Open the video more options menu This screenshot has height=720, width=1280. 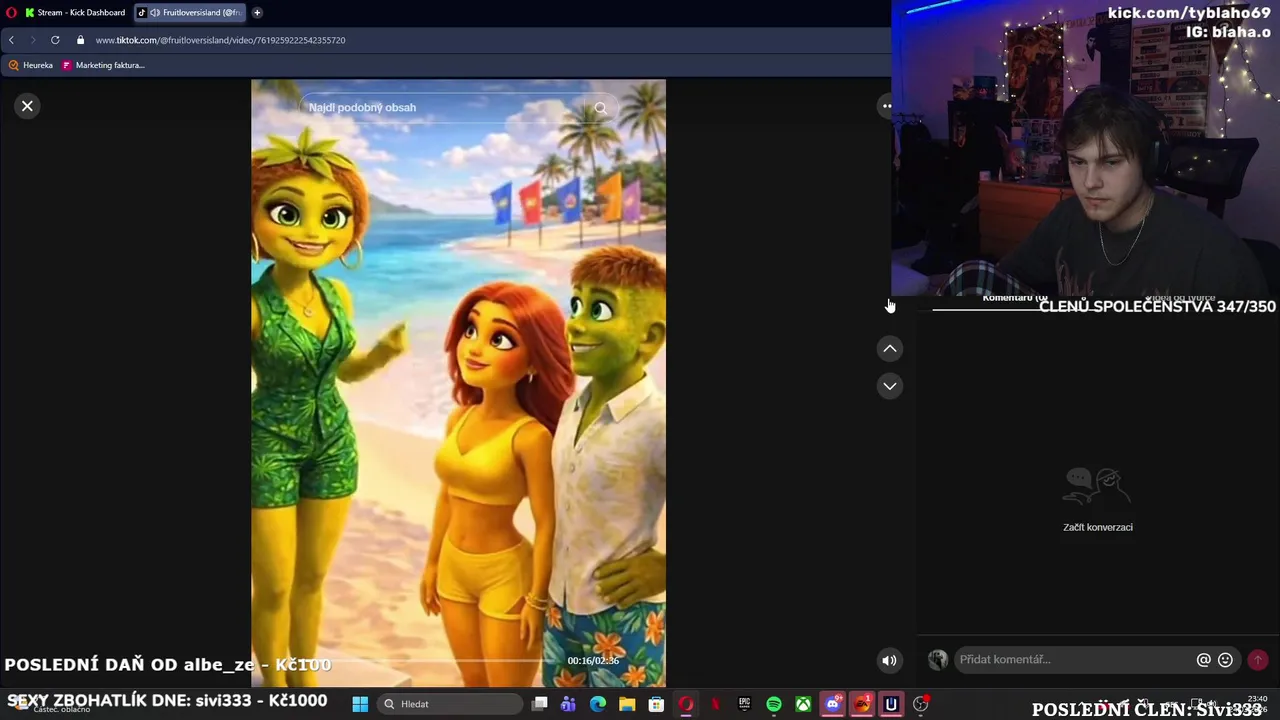coord(886,106)
